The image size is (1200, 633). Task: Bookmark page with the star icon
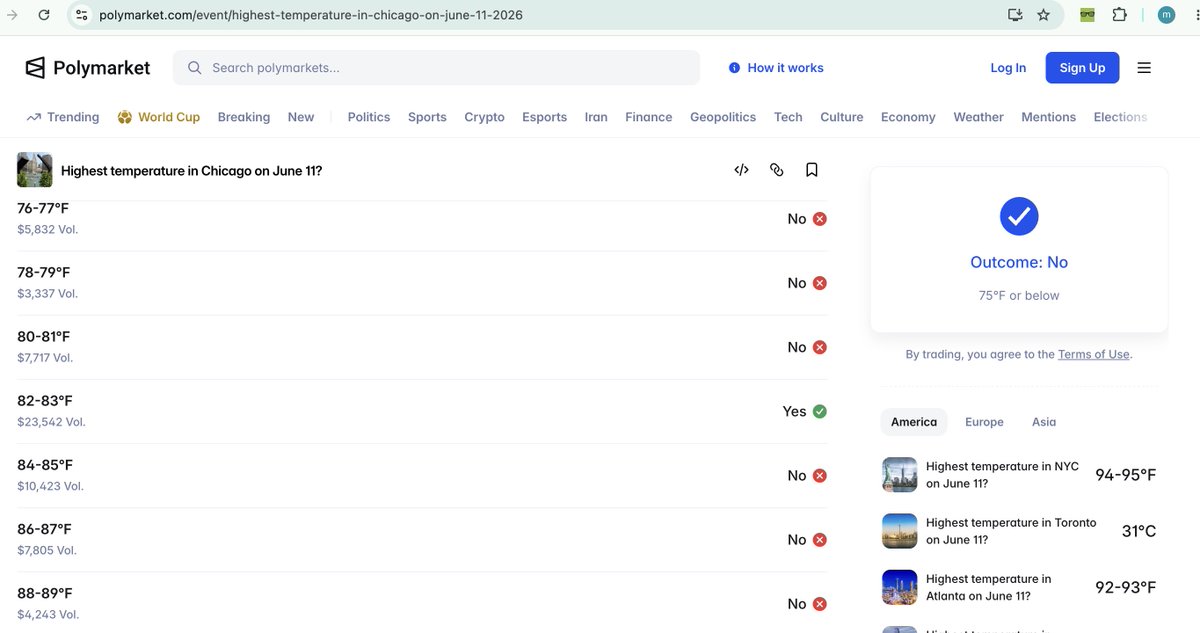[x=1044, y=15]
